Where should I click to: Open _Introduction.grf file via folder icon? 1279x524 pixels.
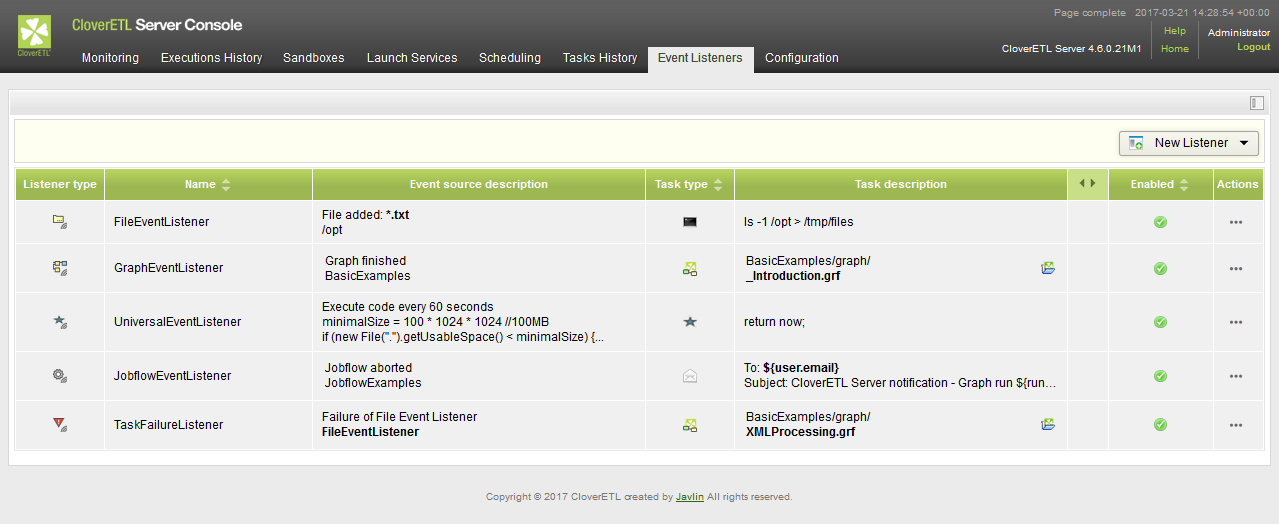1048,268
